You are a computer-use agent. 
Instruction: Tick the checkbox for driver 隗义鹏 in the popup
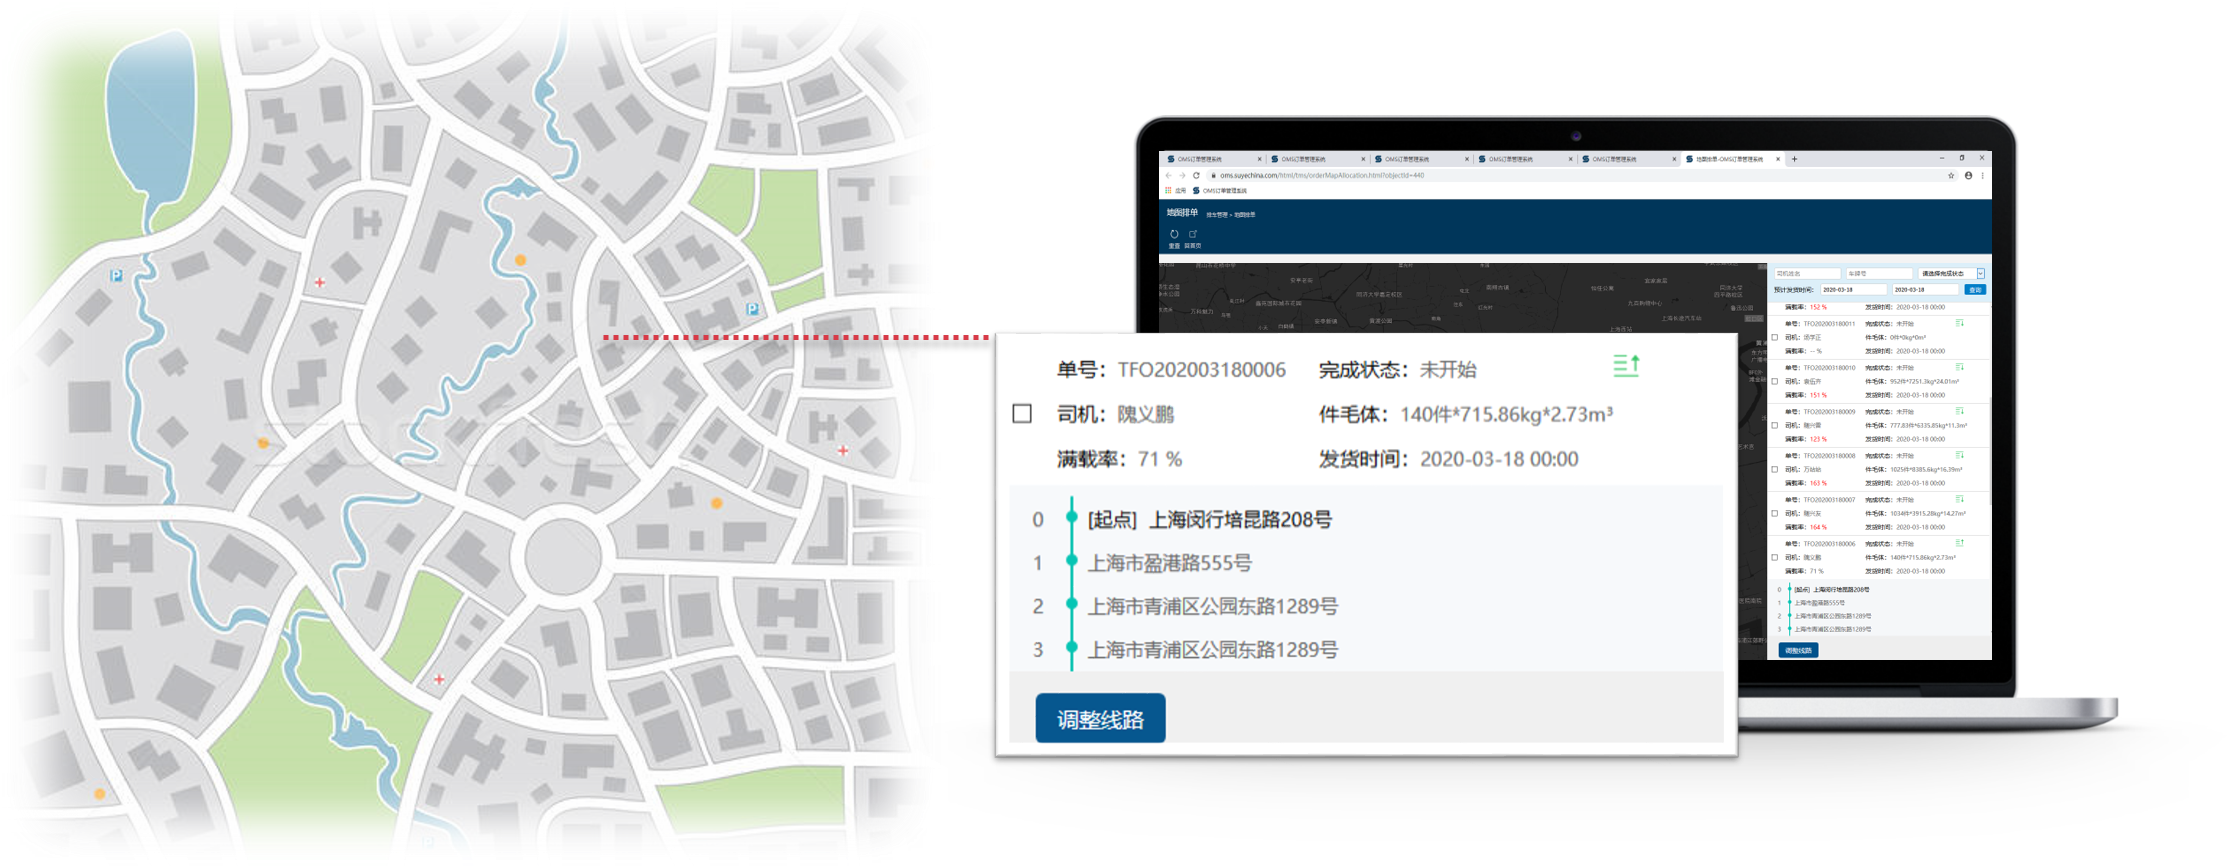pyautogui.click(x=1022, y=414)
